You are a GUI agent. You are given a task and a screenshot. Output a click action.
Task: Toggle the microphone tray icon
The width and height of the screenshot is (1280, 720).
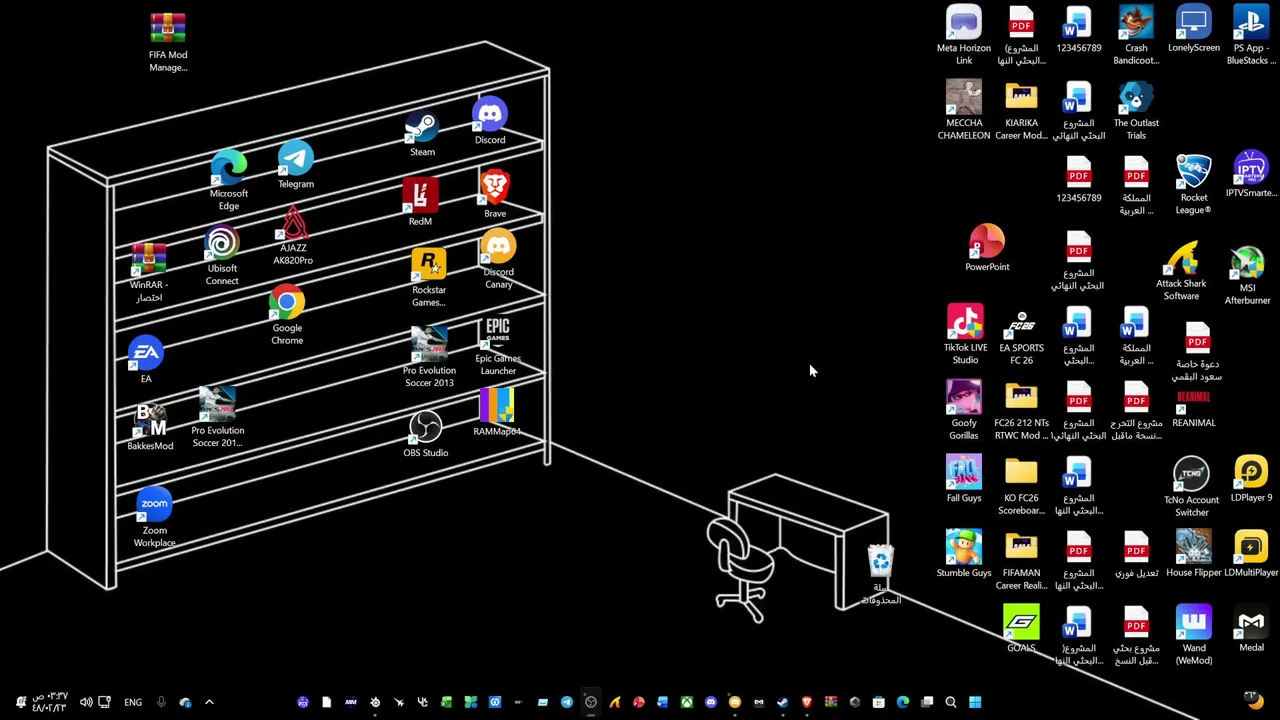click(x=161, y=702)
